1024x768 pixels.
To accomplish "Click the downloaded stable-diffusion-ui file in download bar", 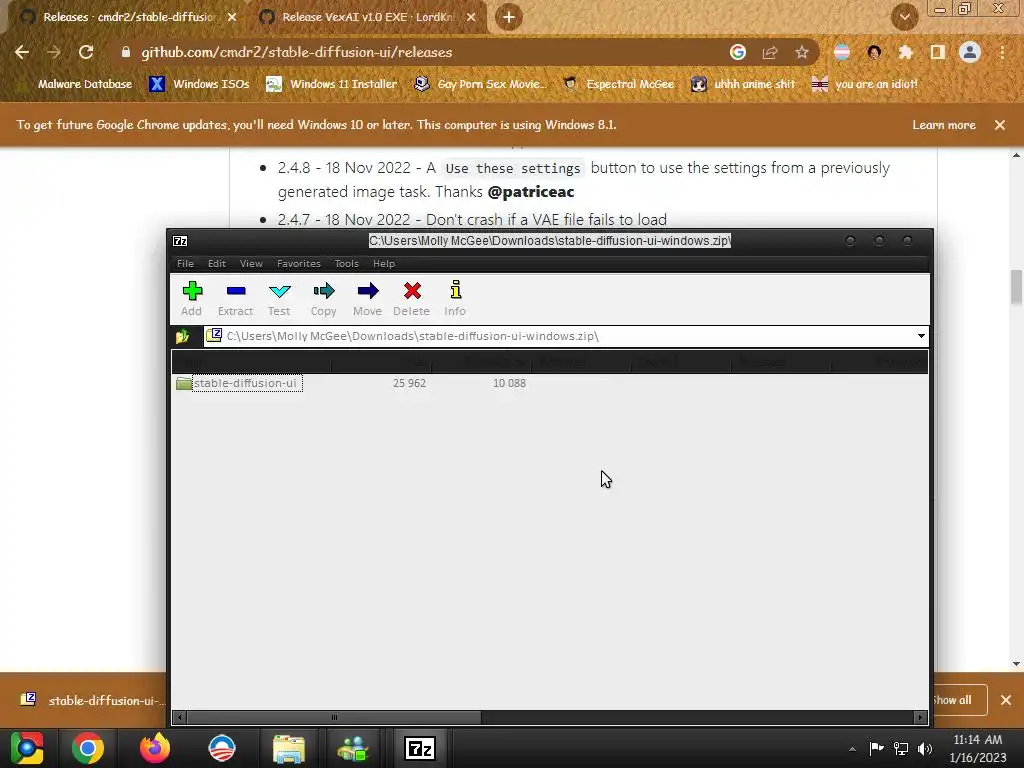I will [x=91, y=700].
